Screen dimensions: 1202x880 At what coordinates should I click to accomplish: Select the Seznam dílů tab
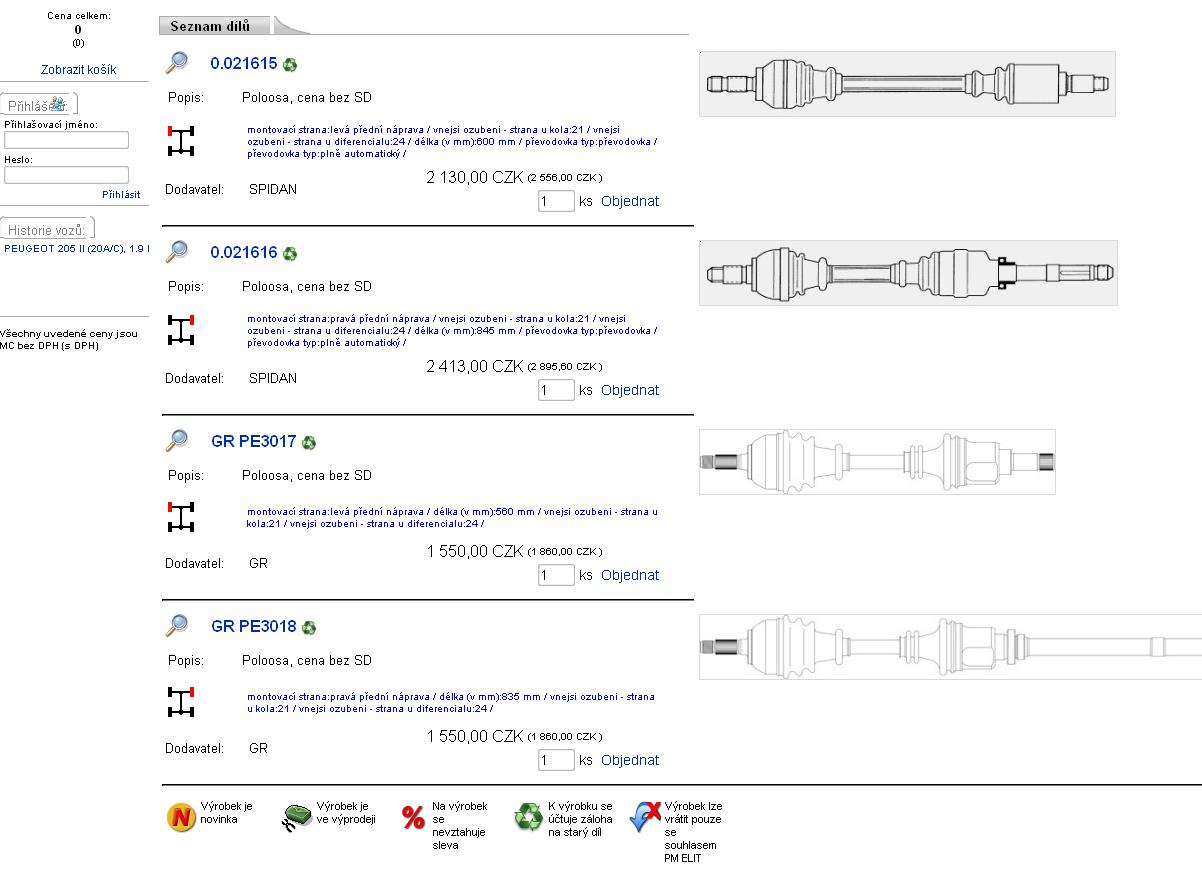210,26
